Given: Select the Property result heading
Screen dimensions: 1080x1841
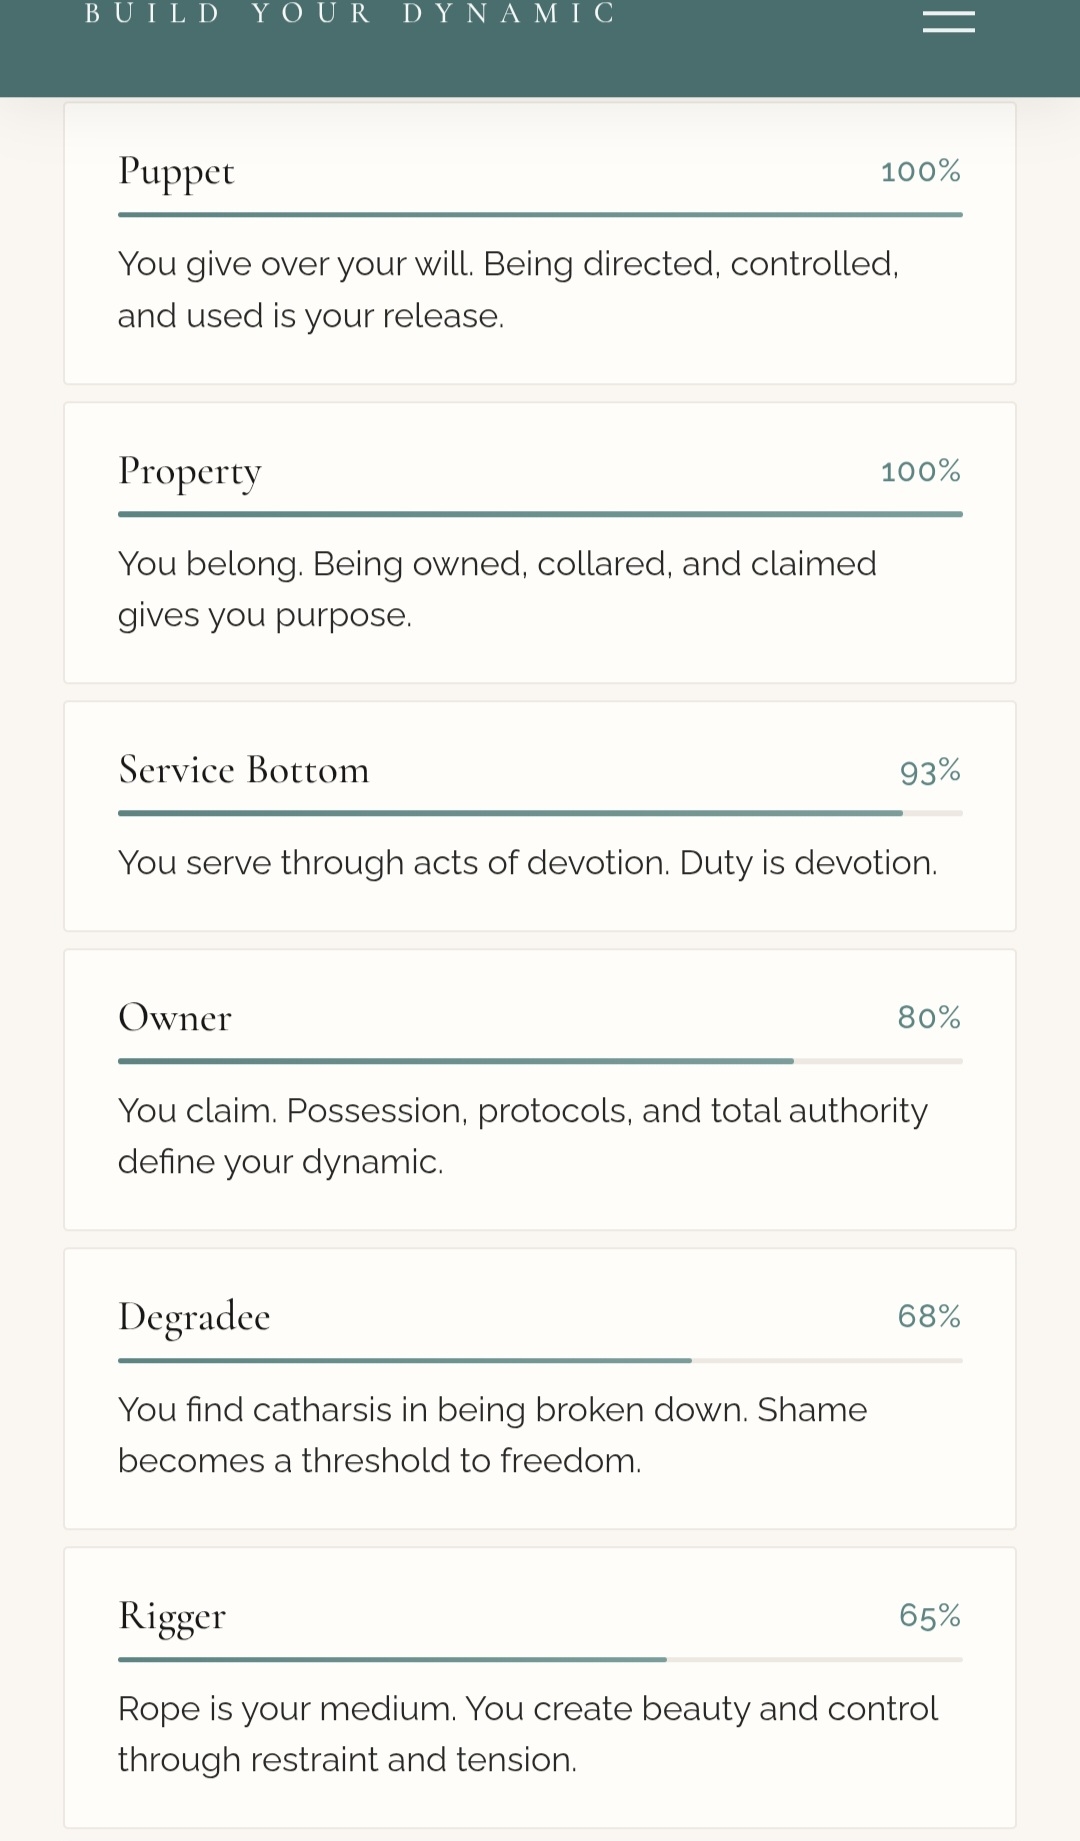Looking at the screenshot, I should [190, 472].
